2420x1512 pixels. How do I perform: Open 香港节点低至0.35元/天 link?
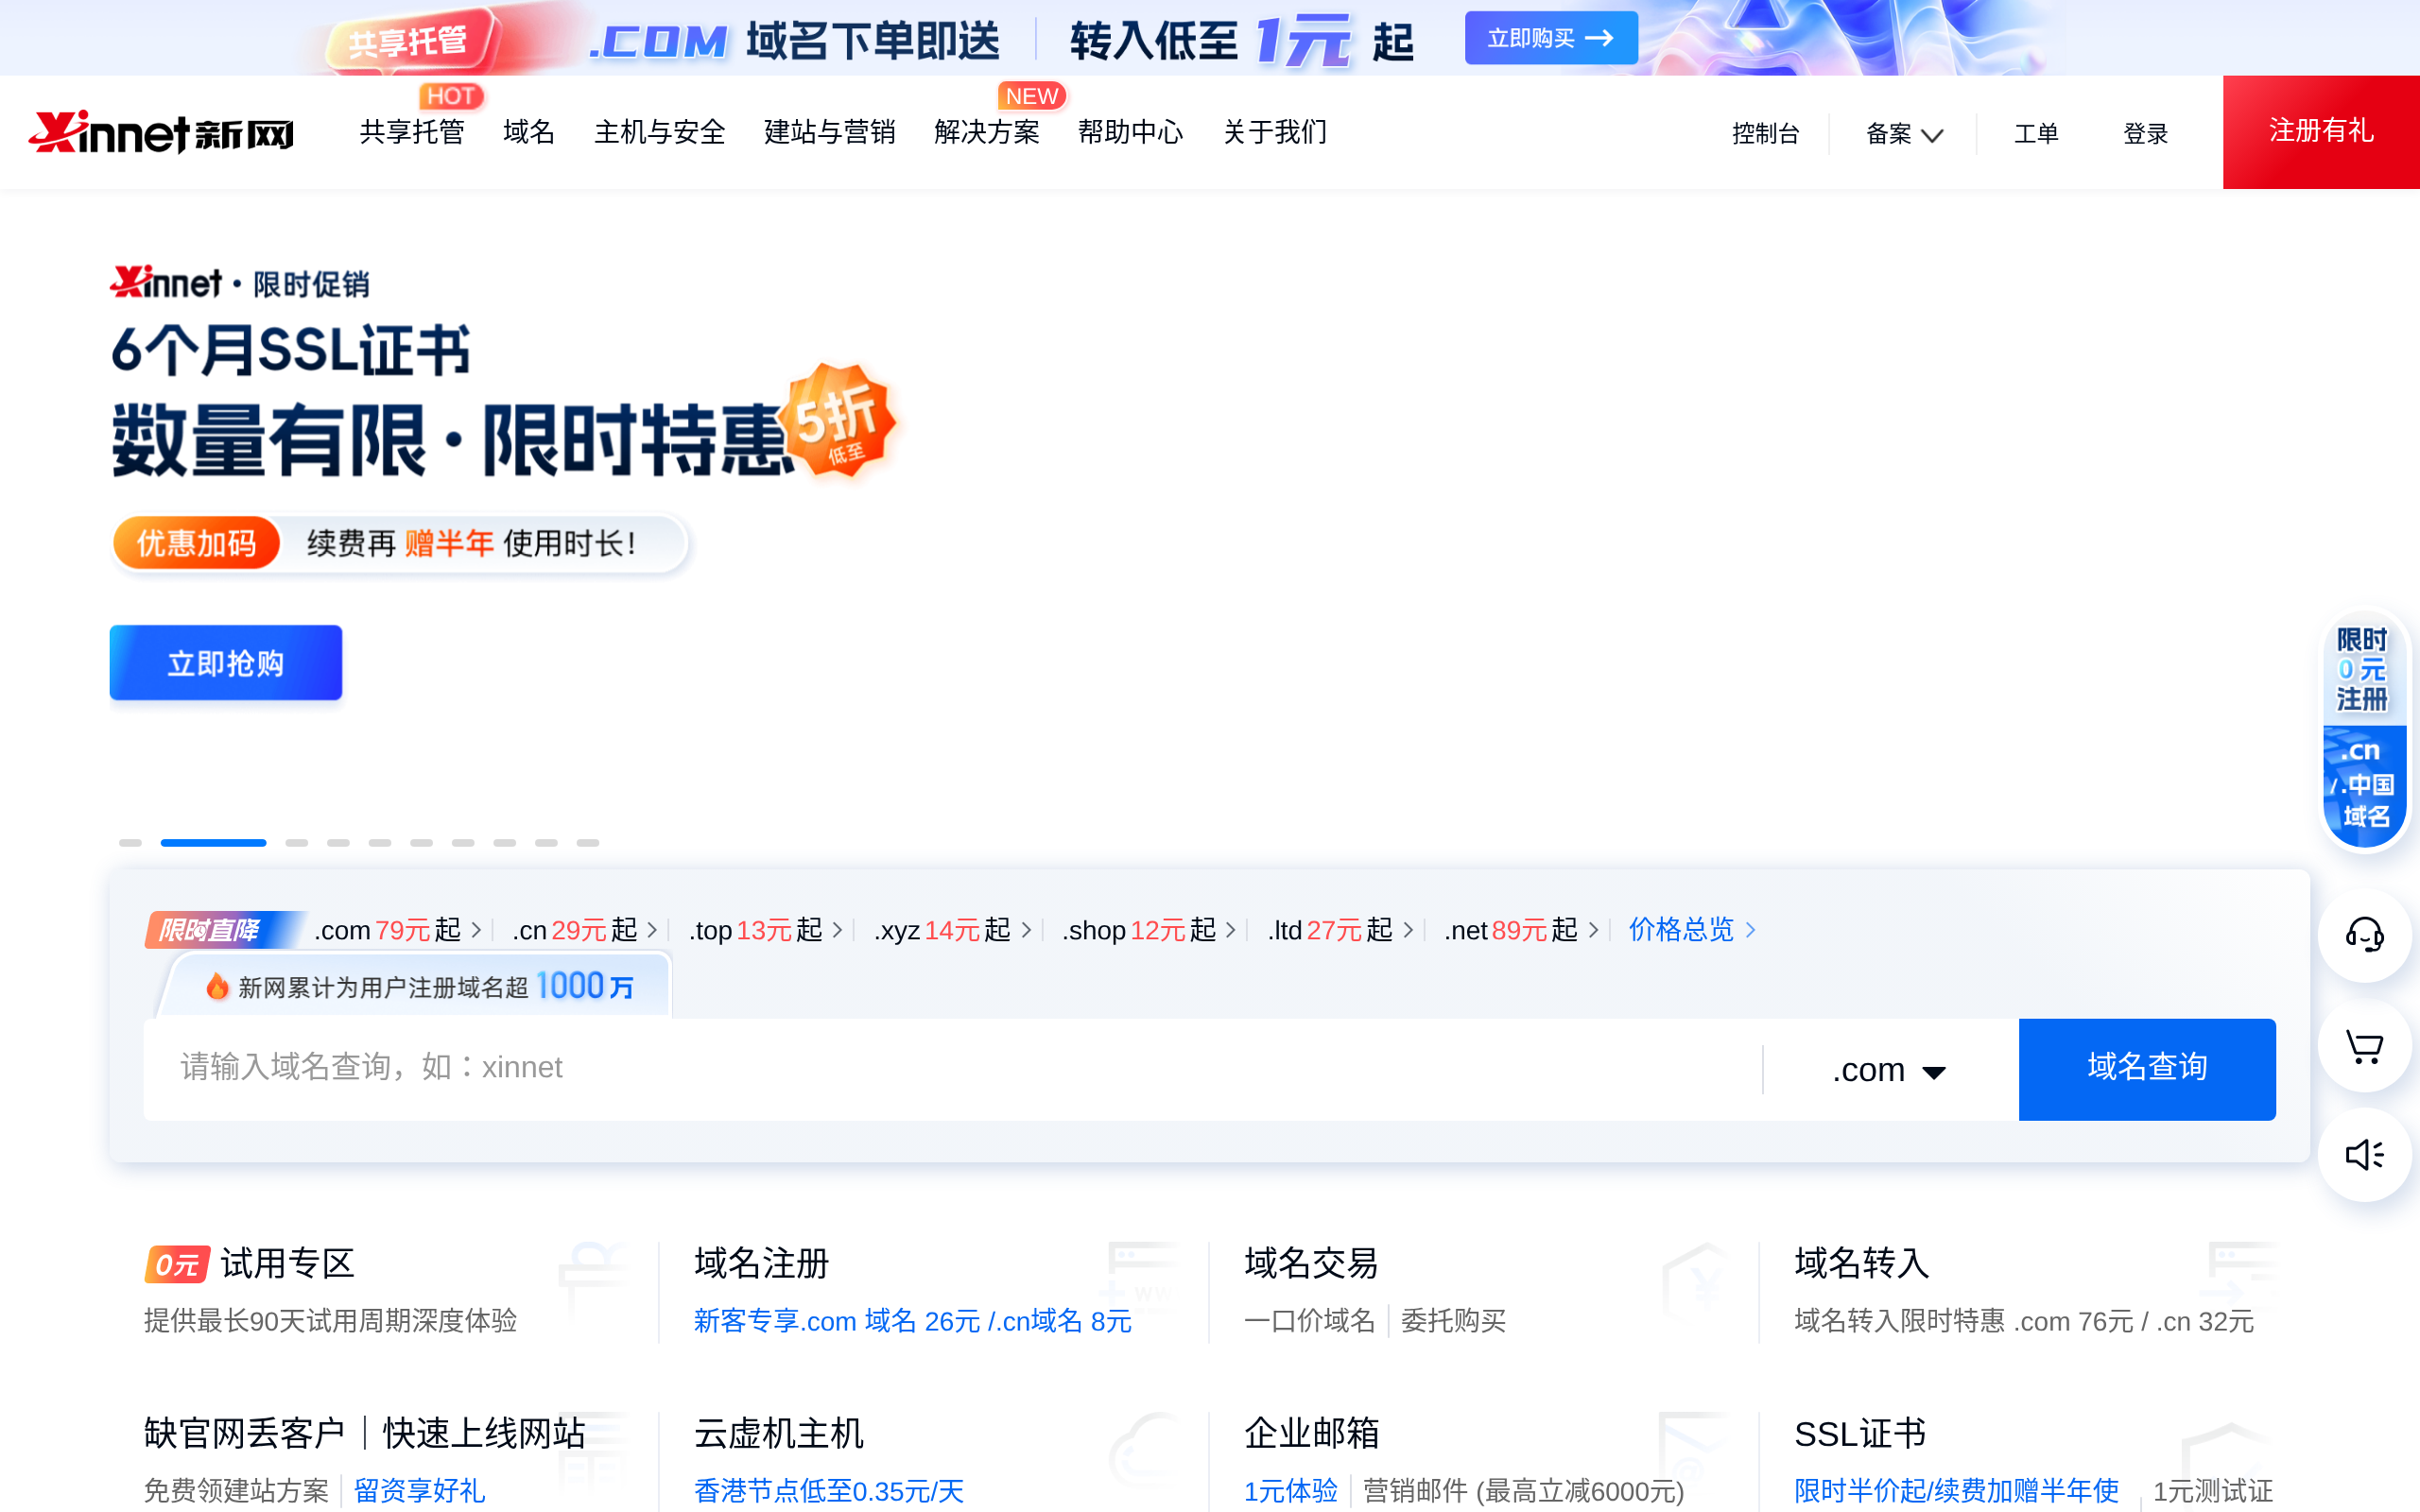tap(829, 1491)
